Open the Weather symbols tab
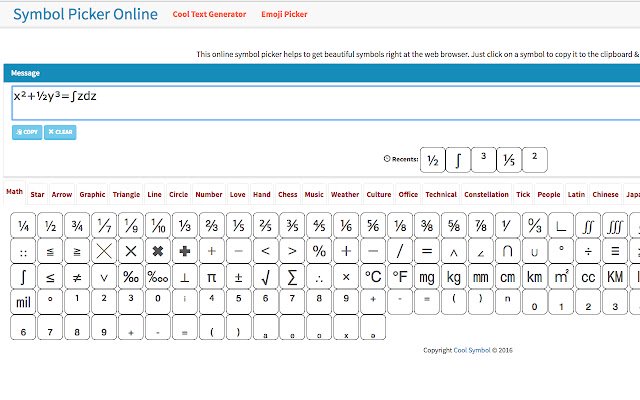Screen dimensions: 640x400 click(345, 194)
